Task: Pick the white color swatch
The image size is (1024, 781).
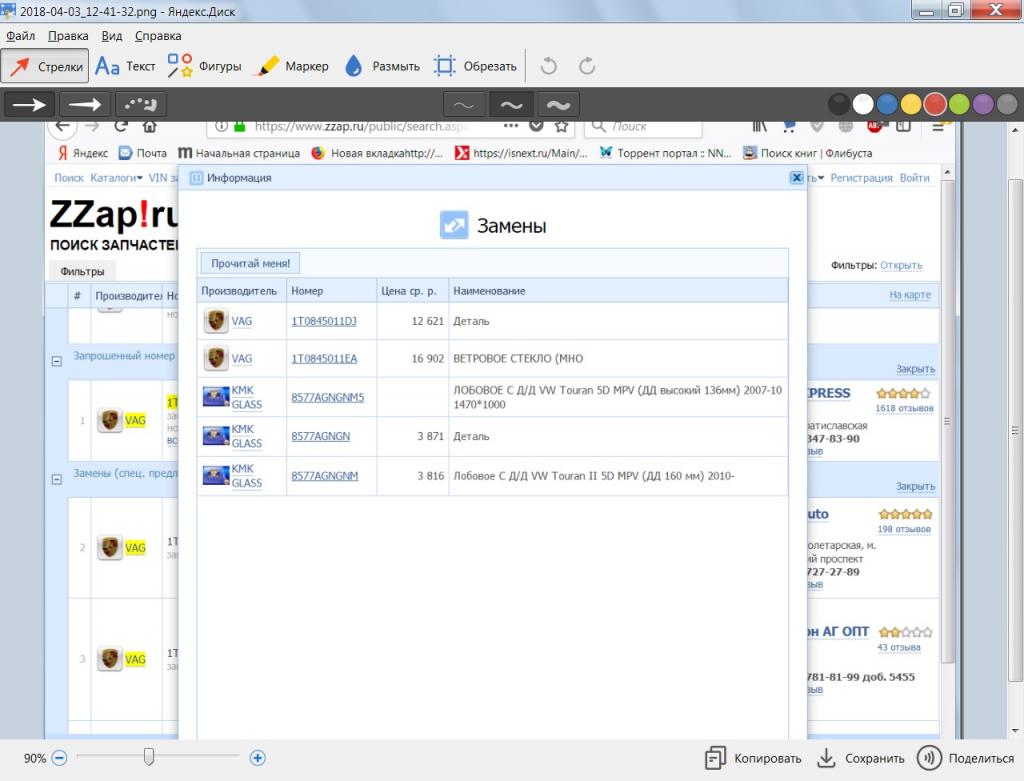Action: pyautogui.click(x=863, y=104)
